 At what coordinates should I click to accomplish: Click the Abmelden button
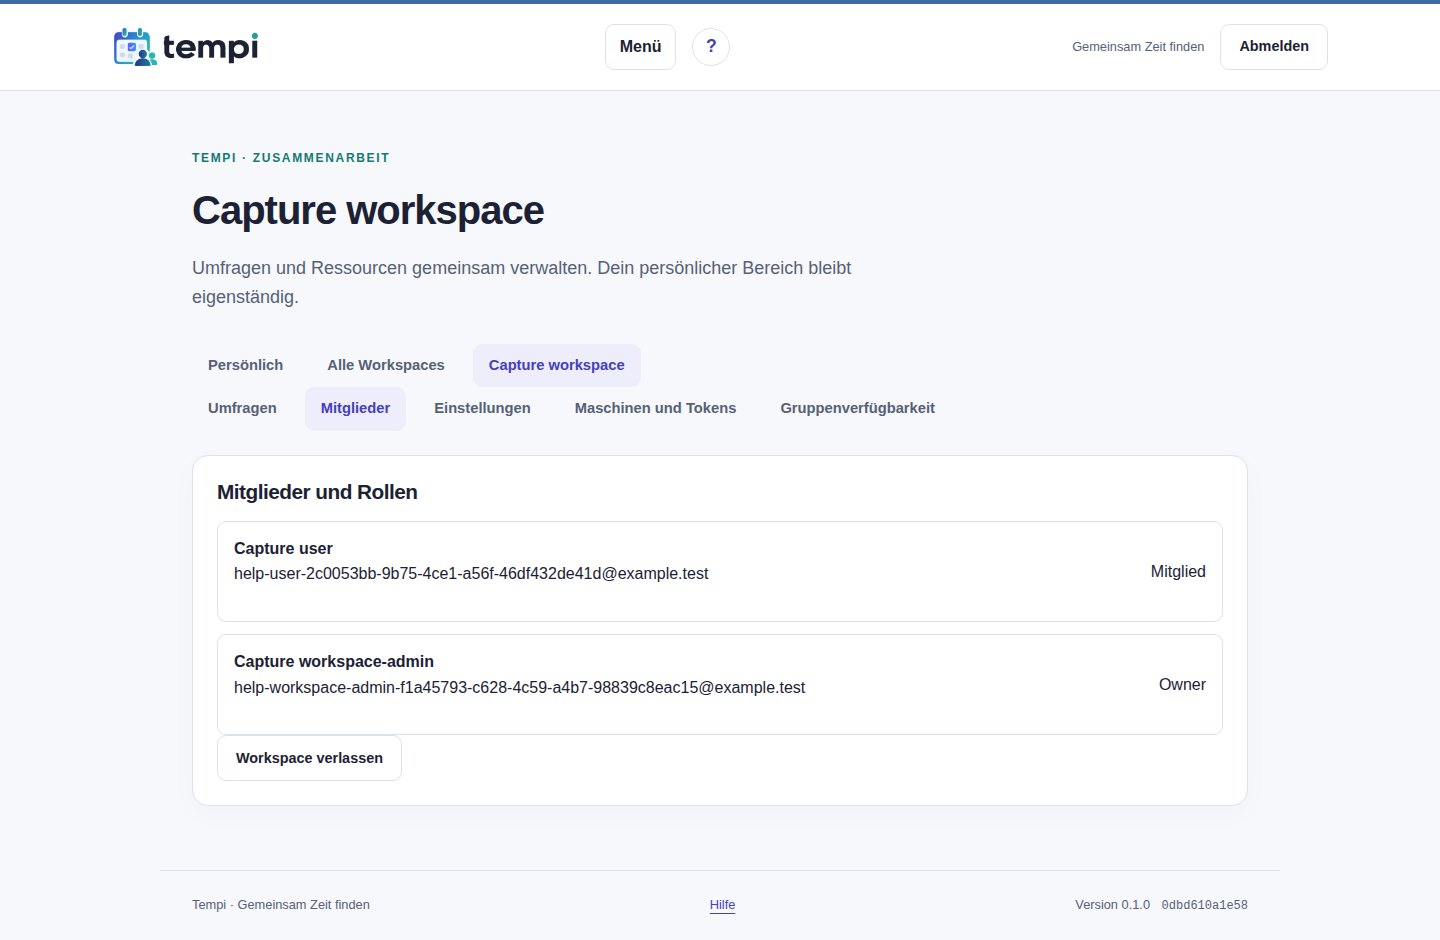tap(1274, 47)
